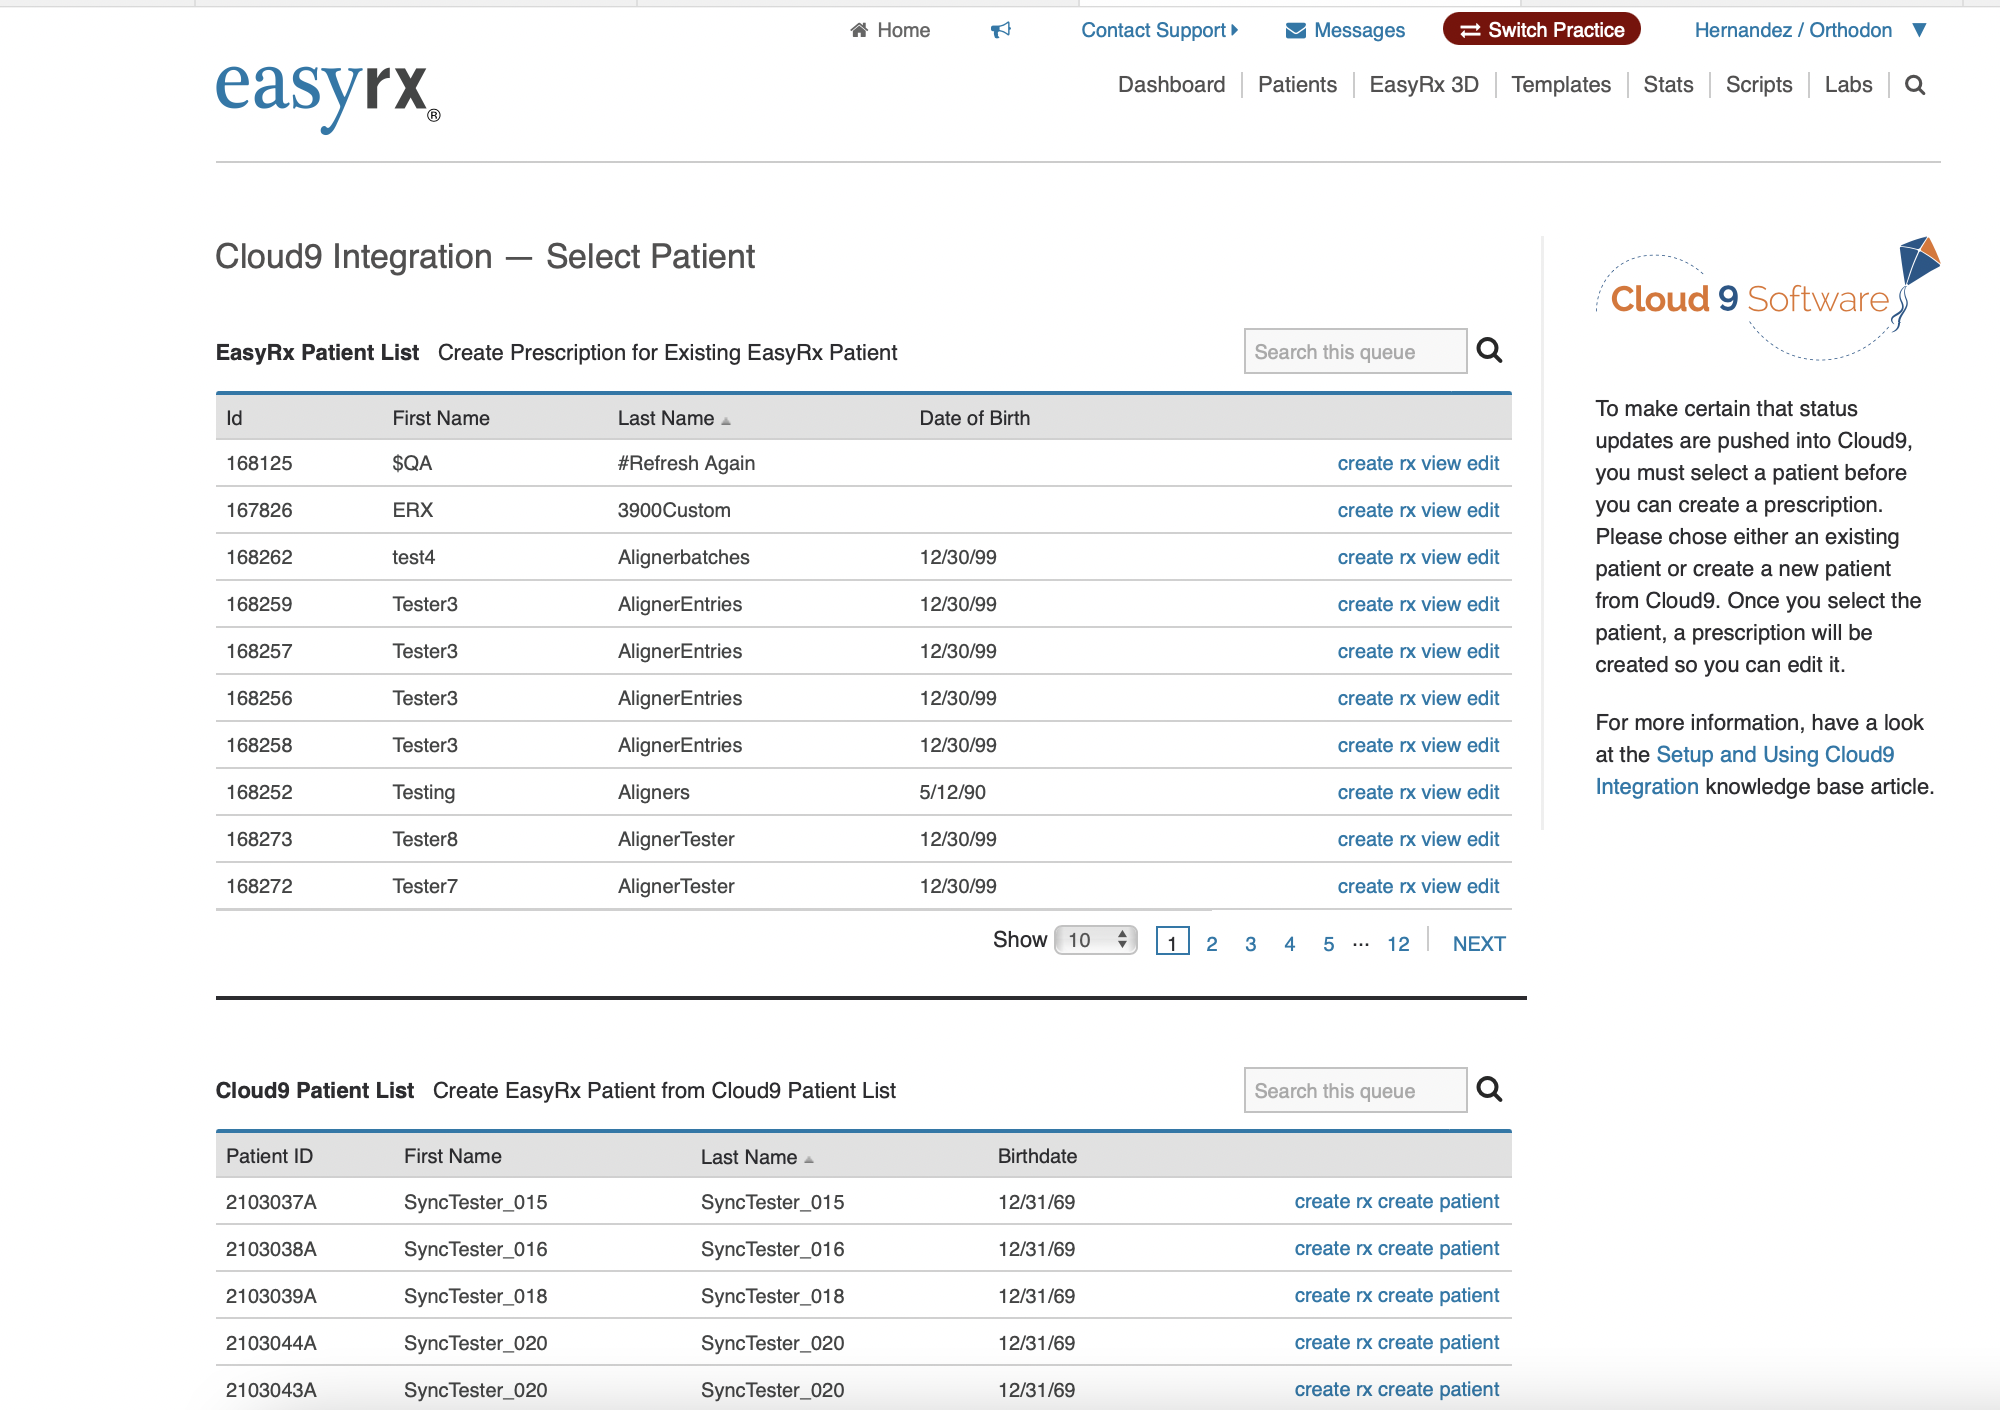Click create rx for patient 168272
The height and width of the screenshot is (1410, 2000).
1377,886
